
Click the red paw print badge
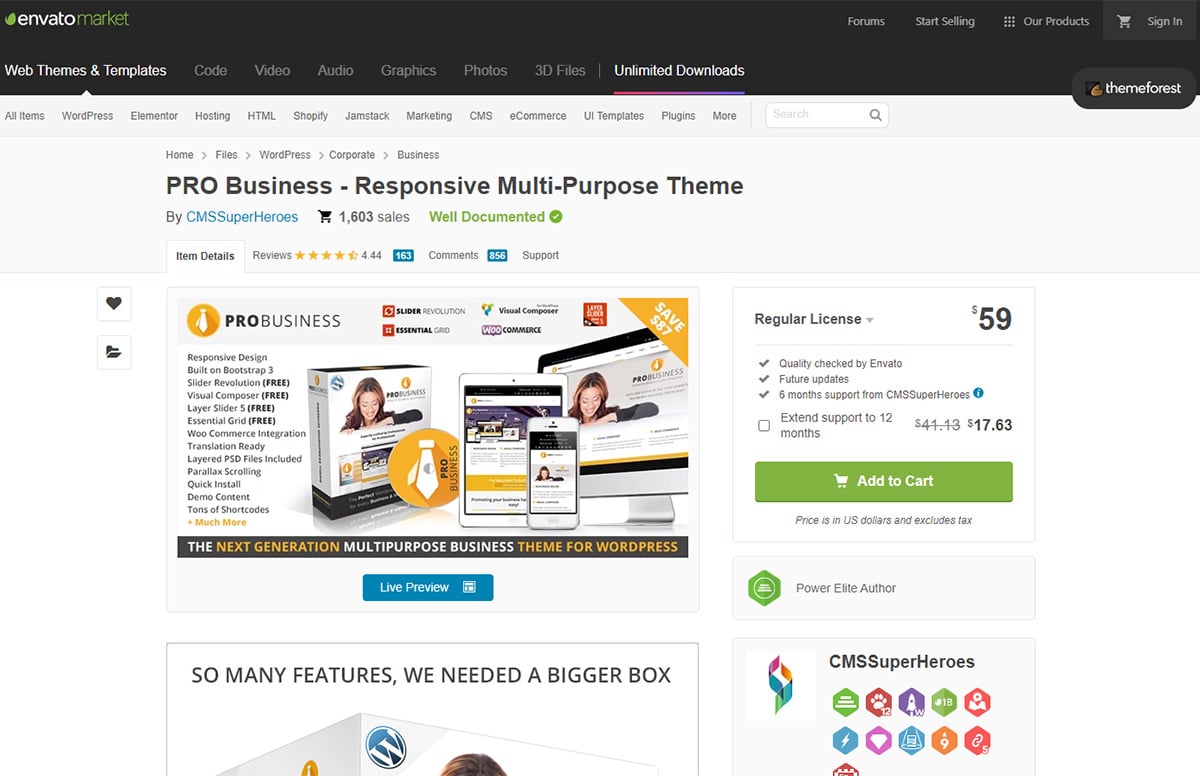[x=879, y=702]
